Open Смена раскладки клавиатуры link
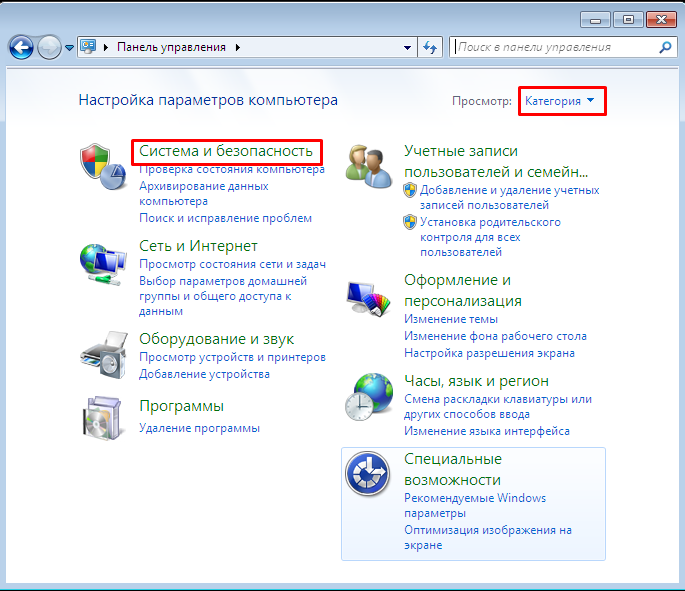The height and width of the screenshot is (591, 685). pos(498,407)
